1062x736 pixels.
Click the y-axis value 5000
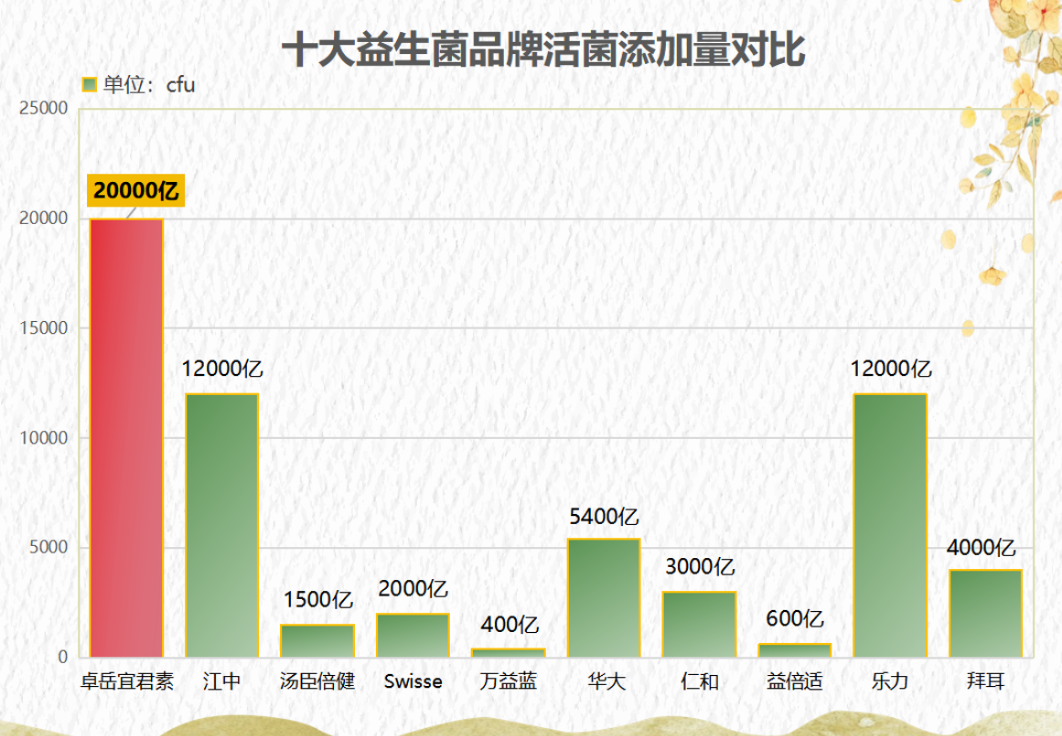(48, 547)
